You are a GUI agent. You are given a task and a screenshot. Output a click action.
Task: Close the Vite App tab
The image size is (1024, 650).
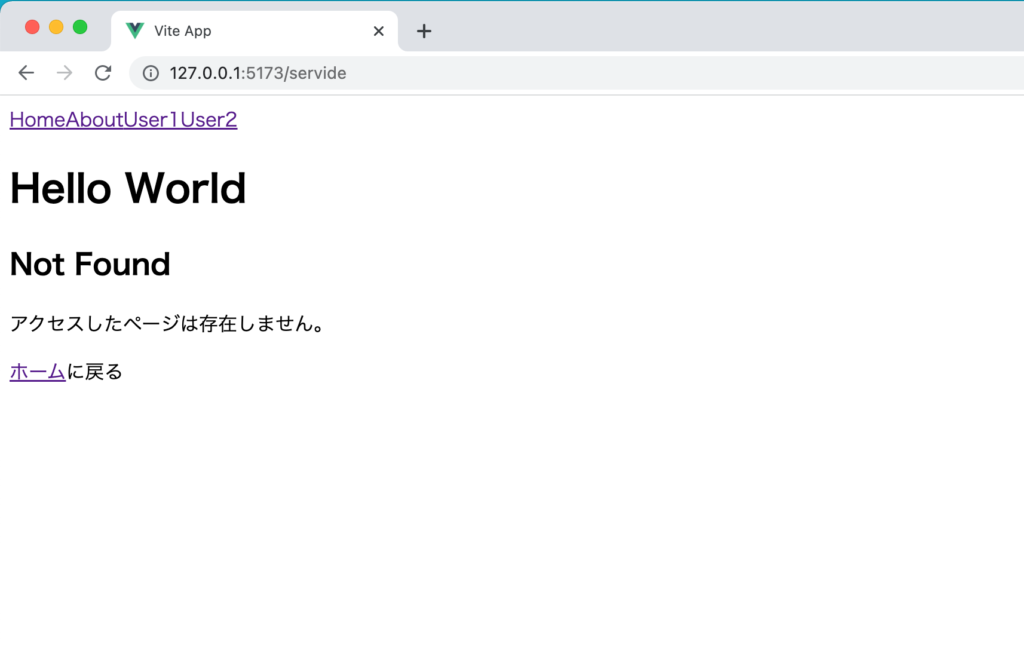[x=378, y=31]
